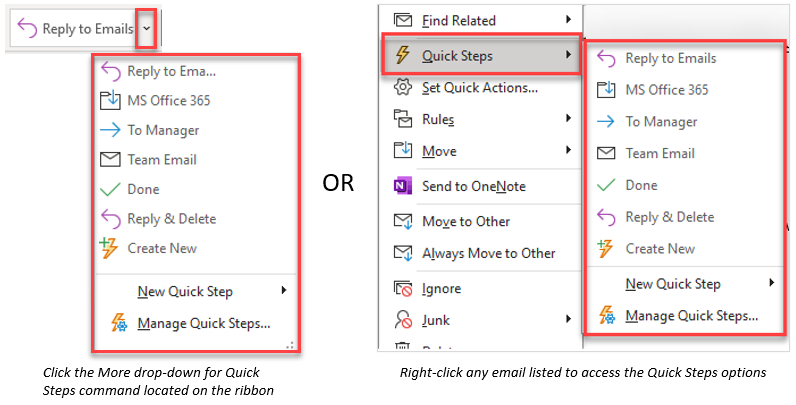Choose Set Quick Actions... in context menu

pyautogui.click(x=481, y=88)
